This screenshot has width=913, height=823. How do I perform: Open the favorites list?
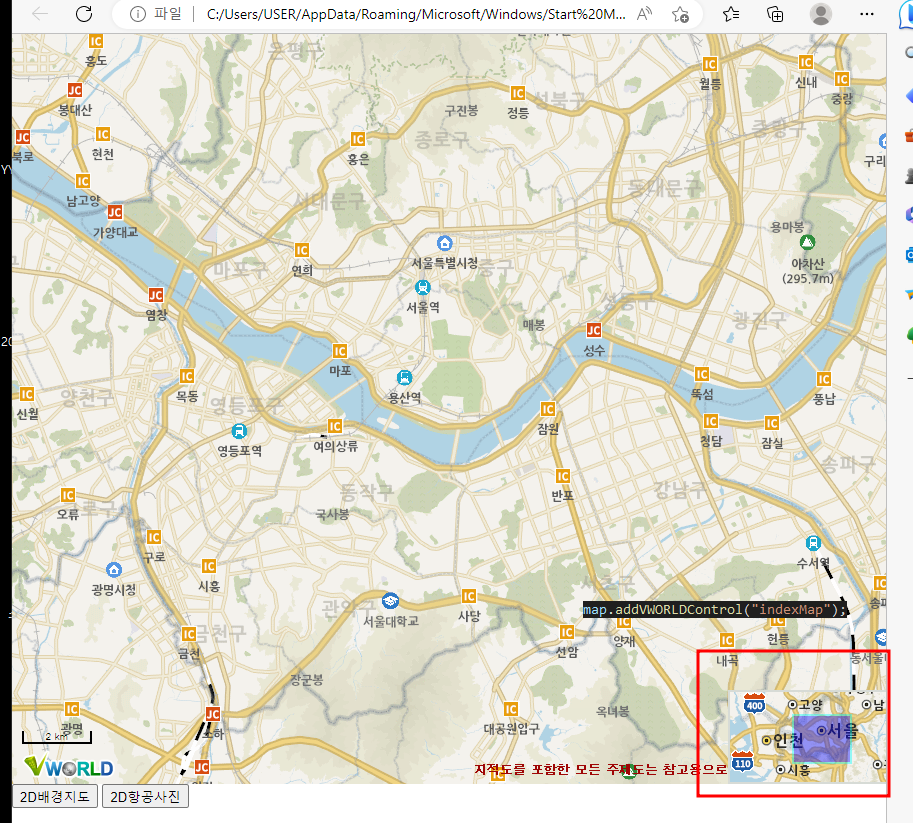(x=731, y=14)
